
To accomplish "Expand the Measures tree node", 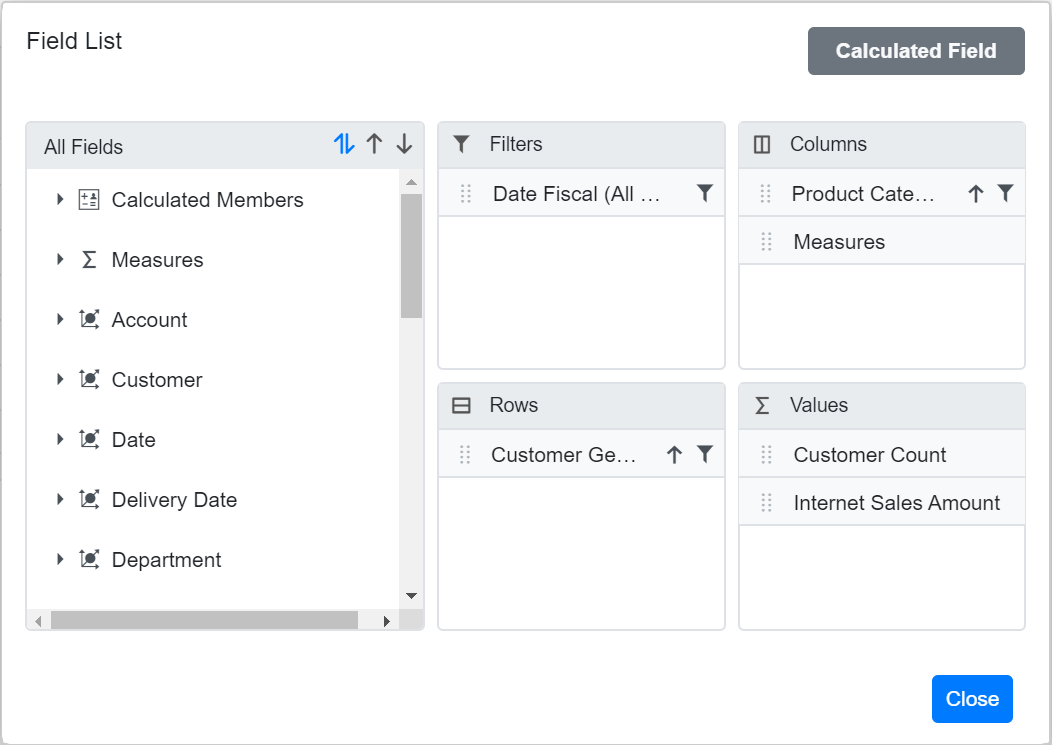I will [x=60, y=259].
